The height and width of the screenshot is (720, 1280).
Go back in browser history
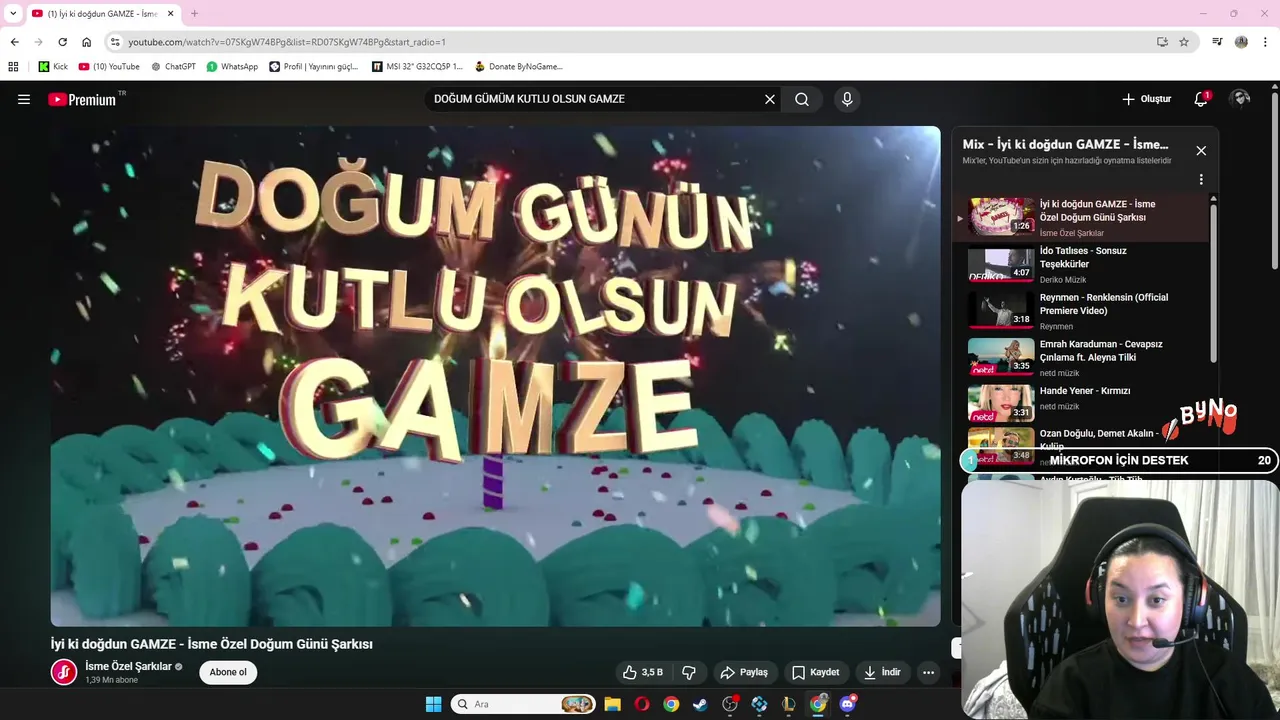14,42
